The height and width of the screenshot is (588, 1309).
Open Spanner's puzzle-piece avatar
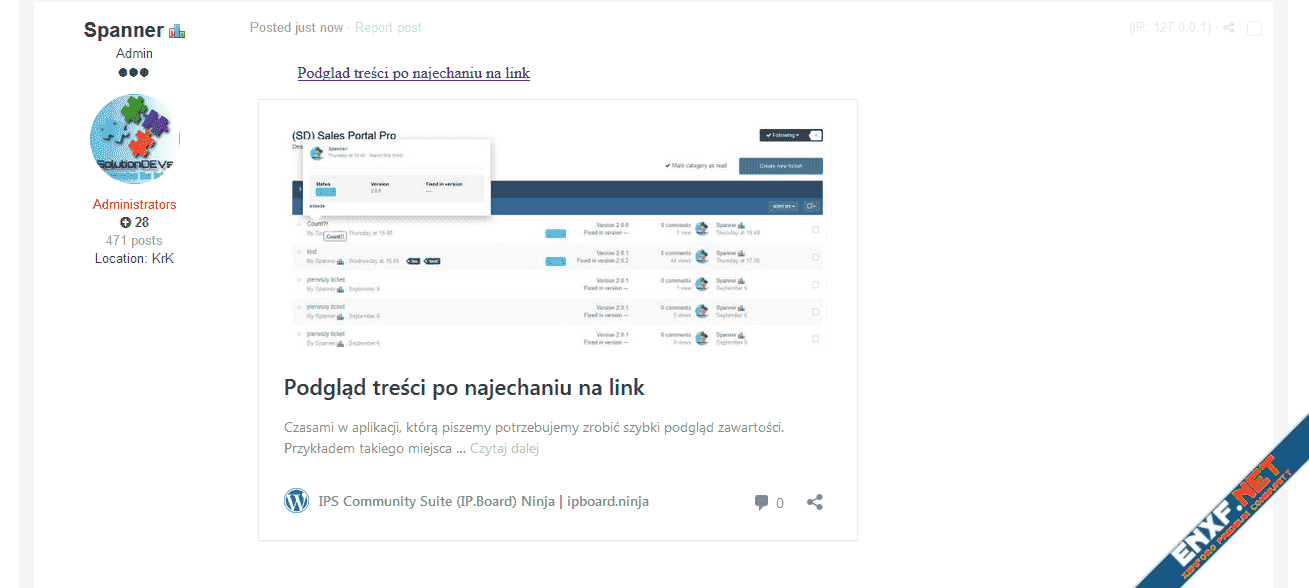tap(134, 139)
